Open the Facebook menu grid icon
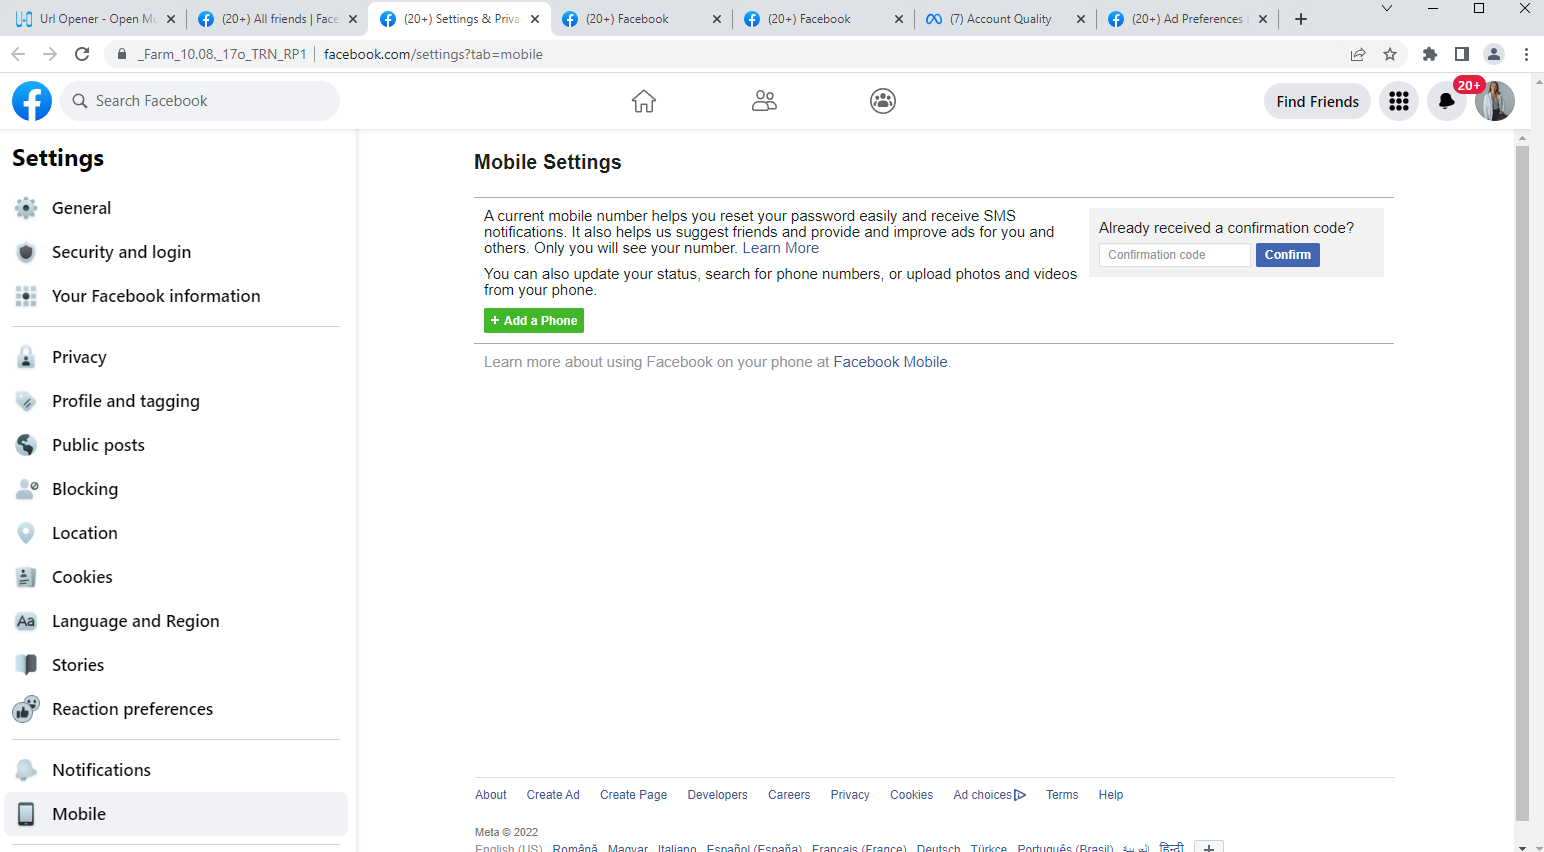This screenshot has width=1544, height=852. point(1399,101)
